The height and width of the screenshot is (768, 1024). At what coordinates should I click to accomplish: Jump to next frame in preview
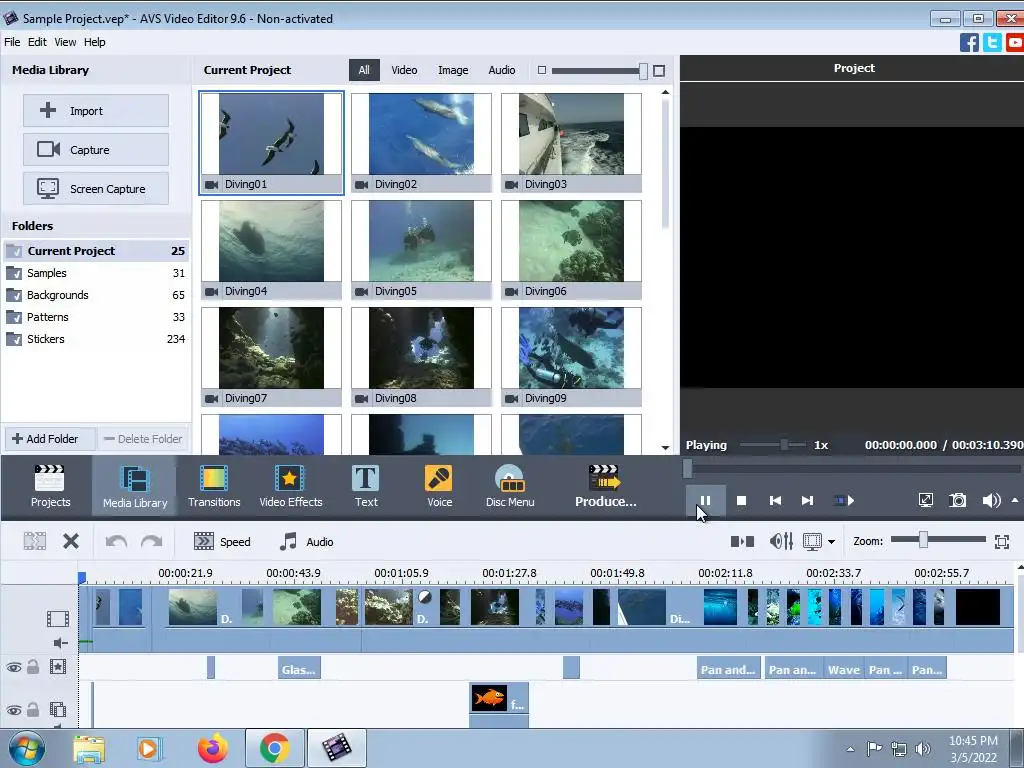click(807, 501)
